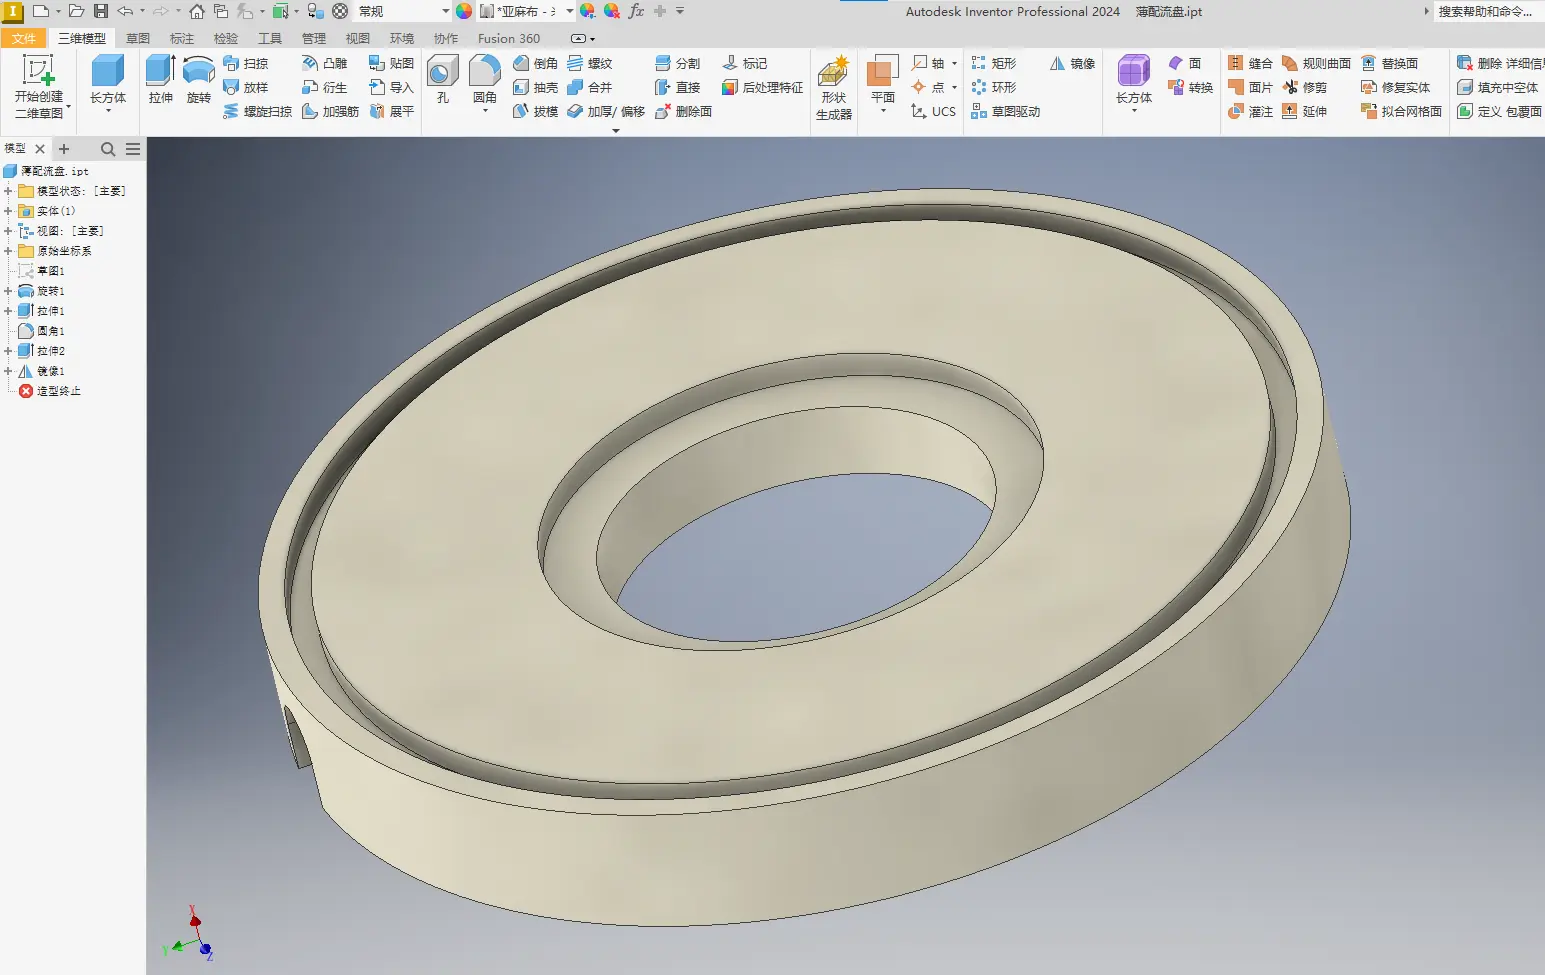This screenshot has height=975, width=1545.
Task: Select 造型终止 end-of-part marker
Action: pos(49,391)
